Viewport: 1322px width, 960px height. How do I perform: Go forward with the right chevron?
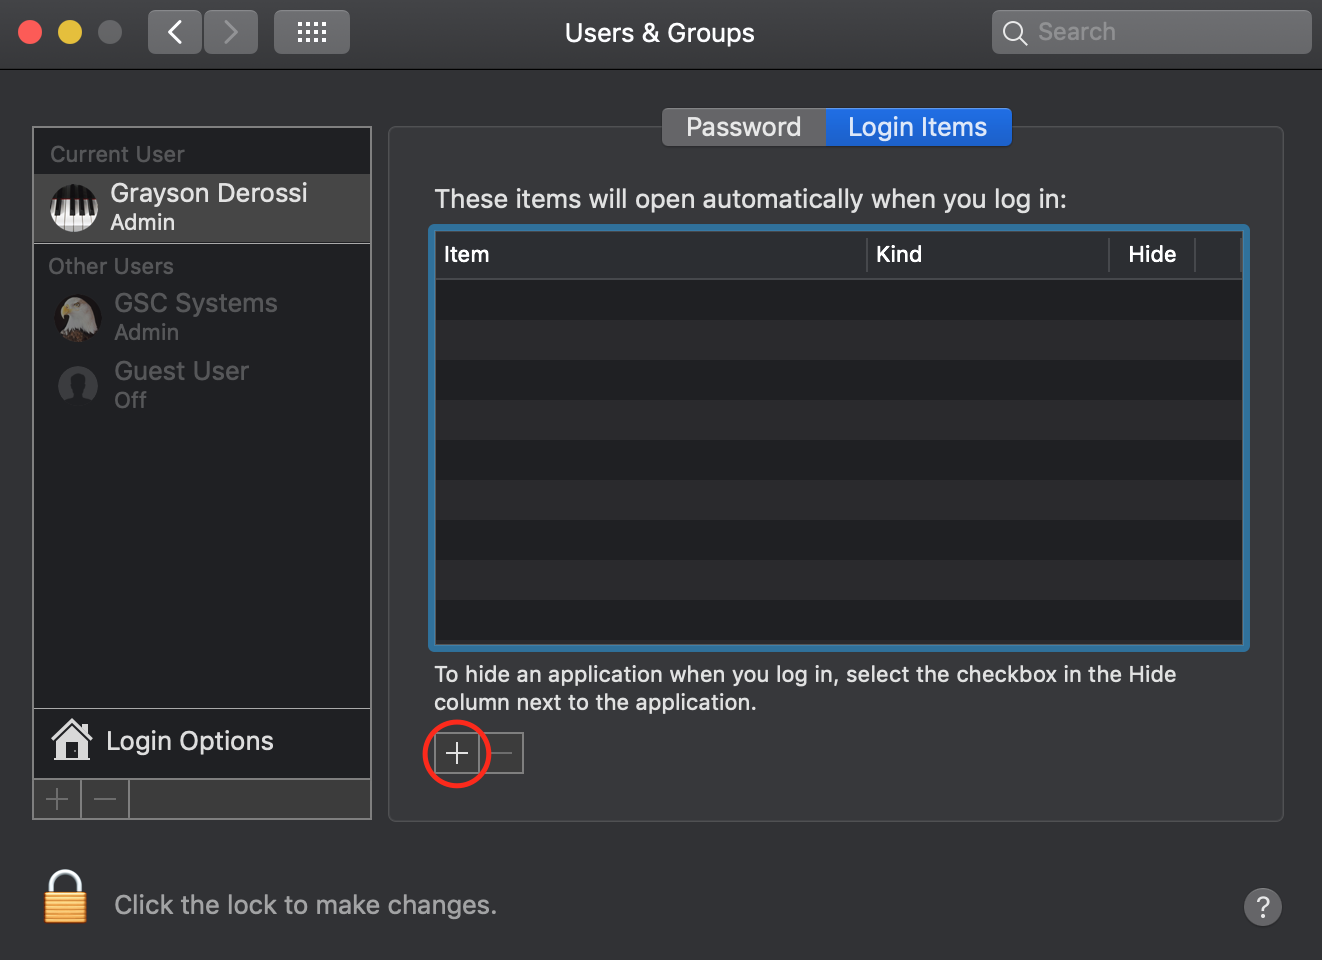tap(231, 32)
